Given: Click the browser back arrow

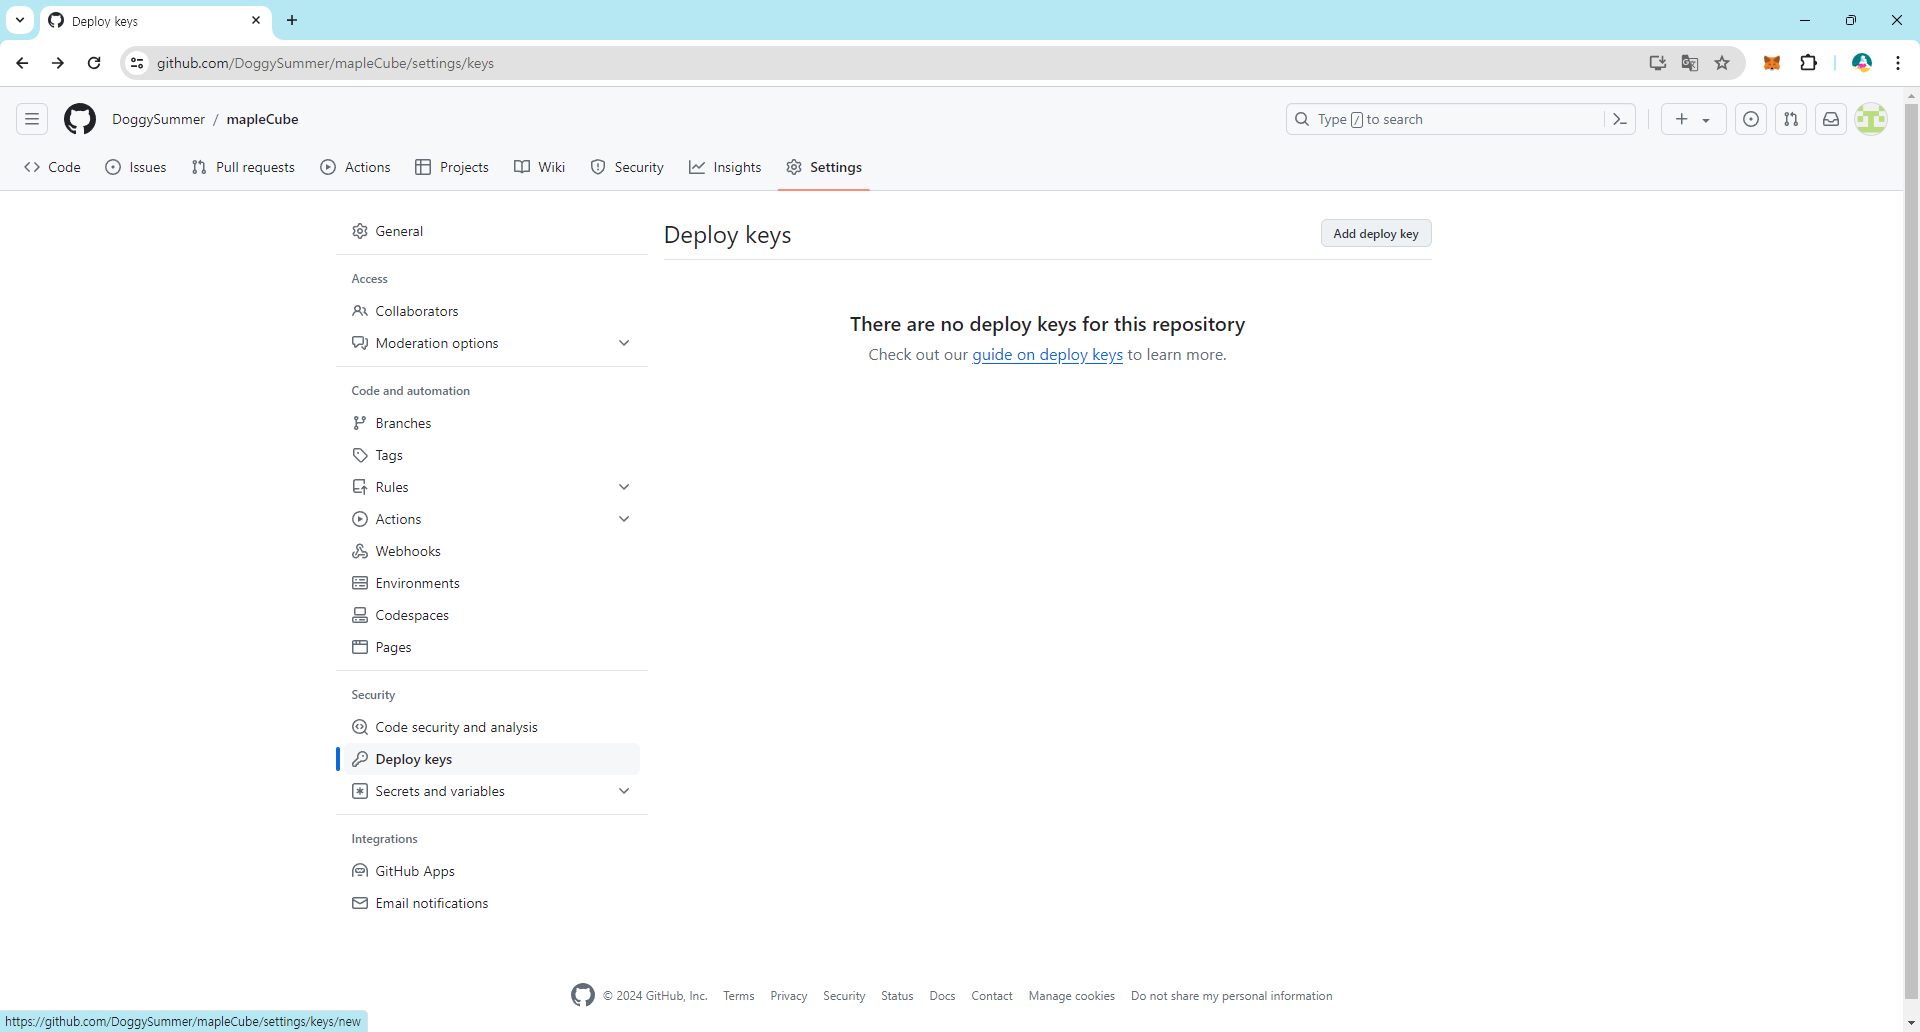Looking at the screenshot, I should click(x=22, y=63).
